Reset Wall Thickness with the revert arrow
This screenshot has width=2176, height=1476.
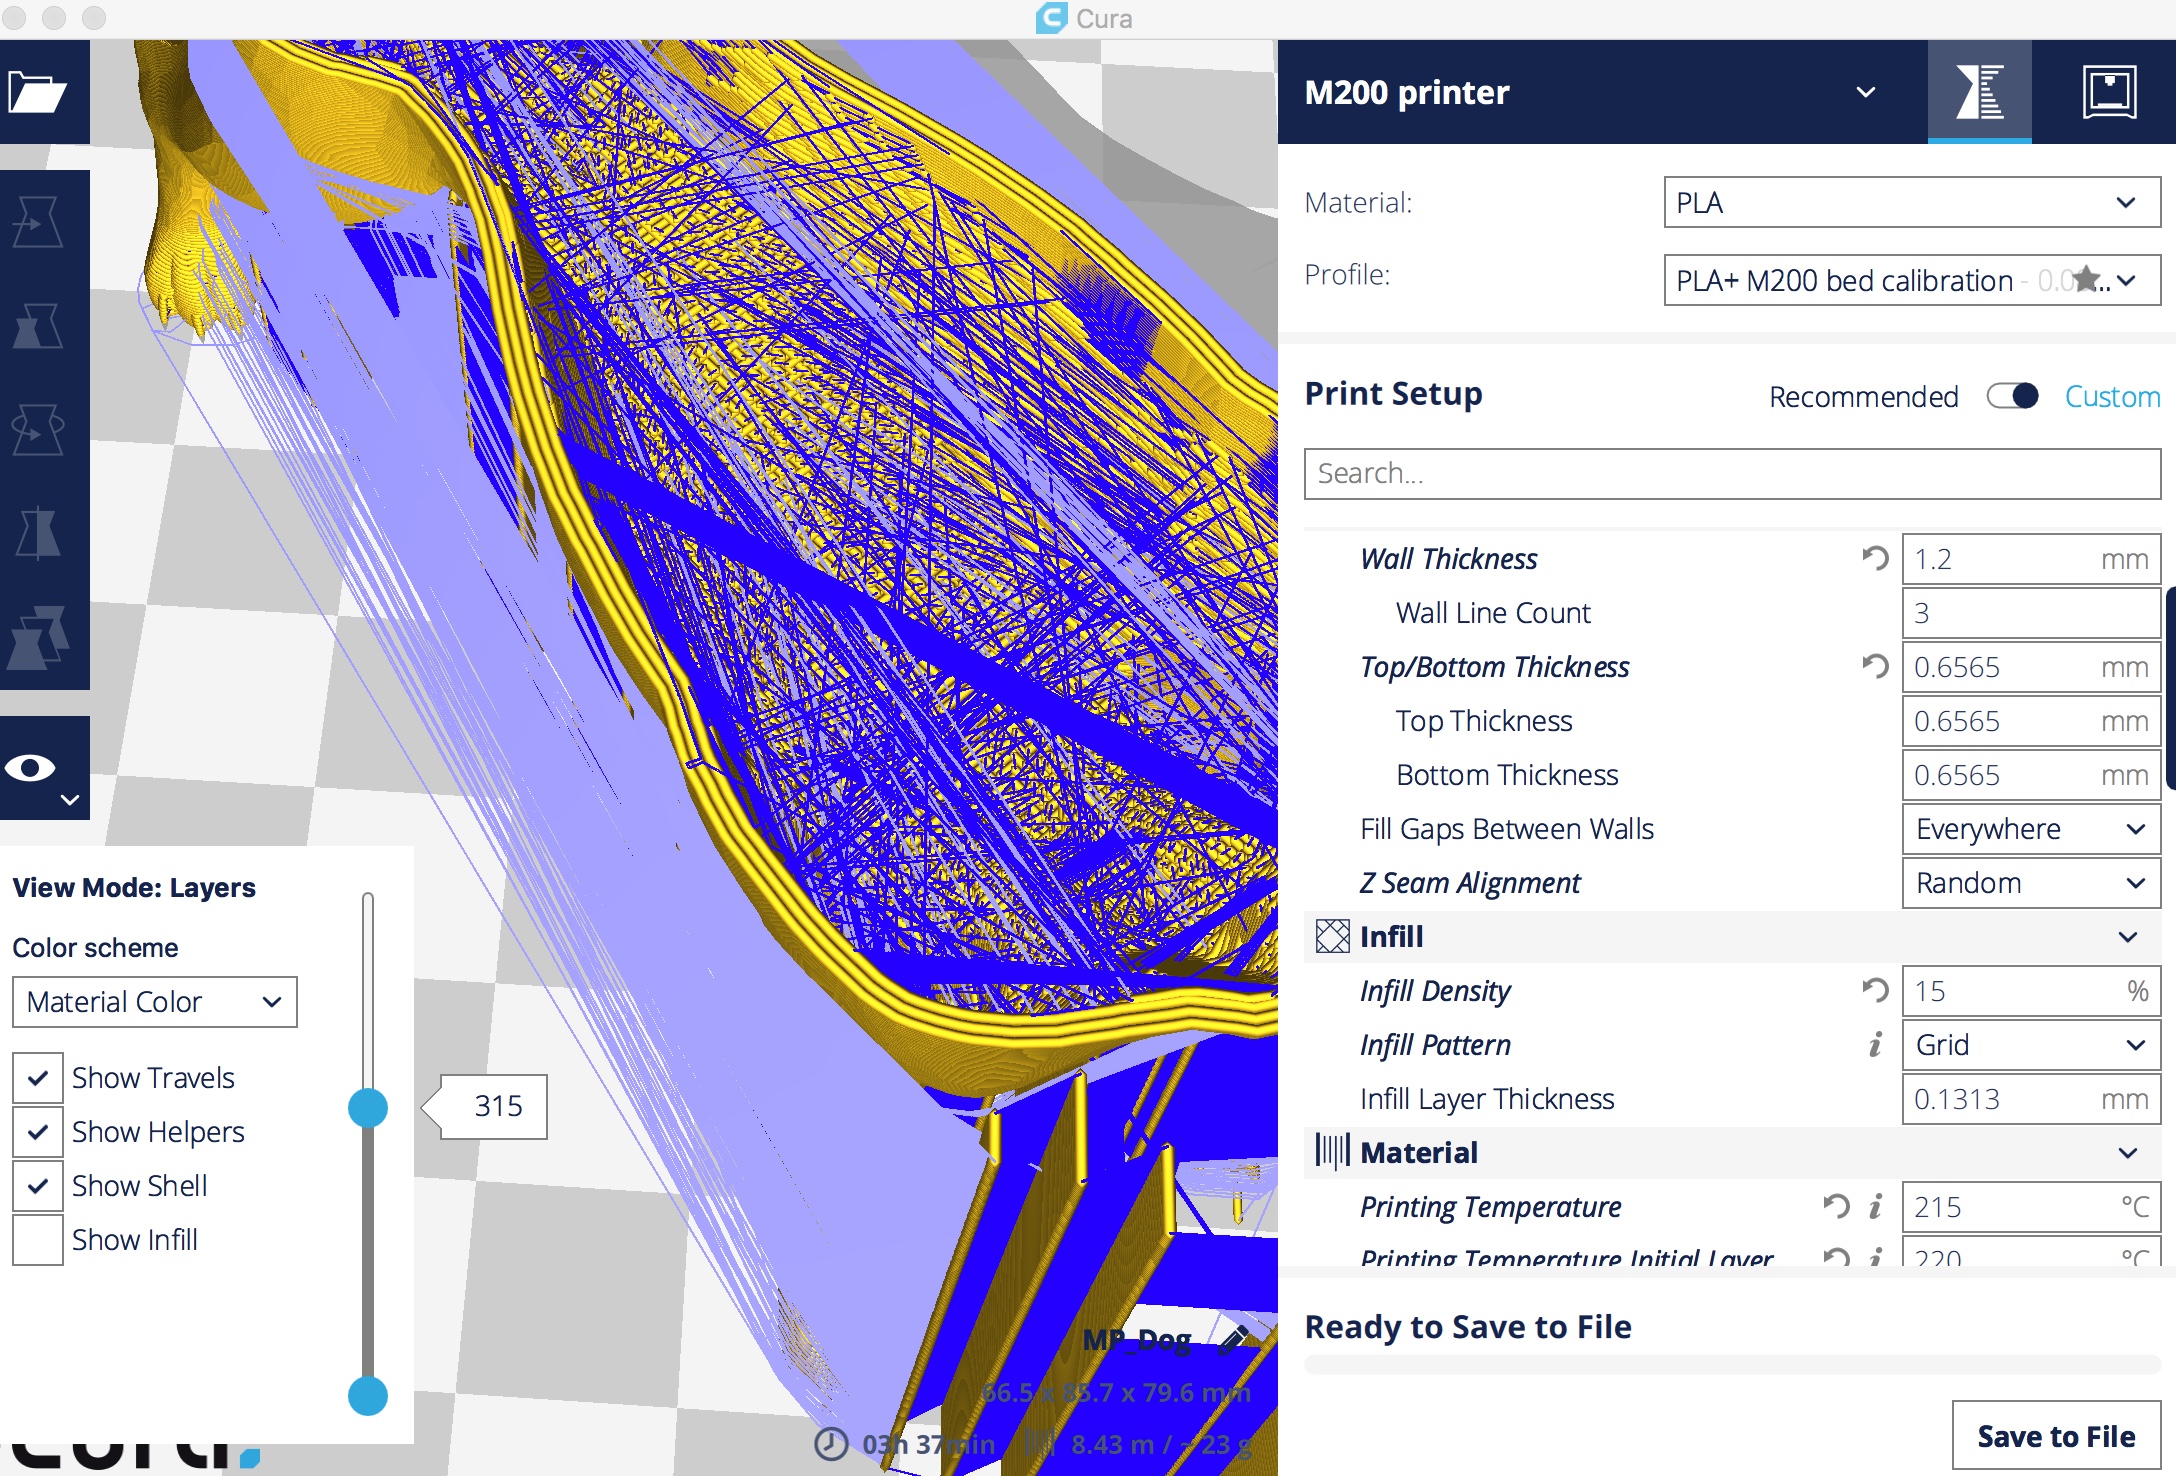1875,558
